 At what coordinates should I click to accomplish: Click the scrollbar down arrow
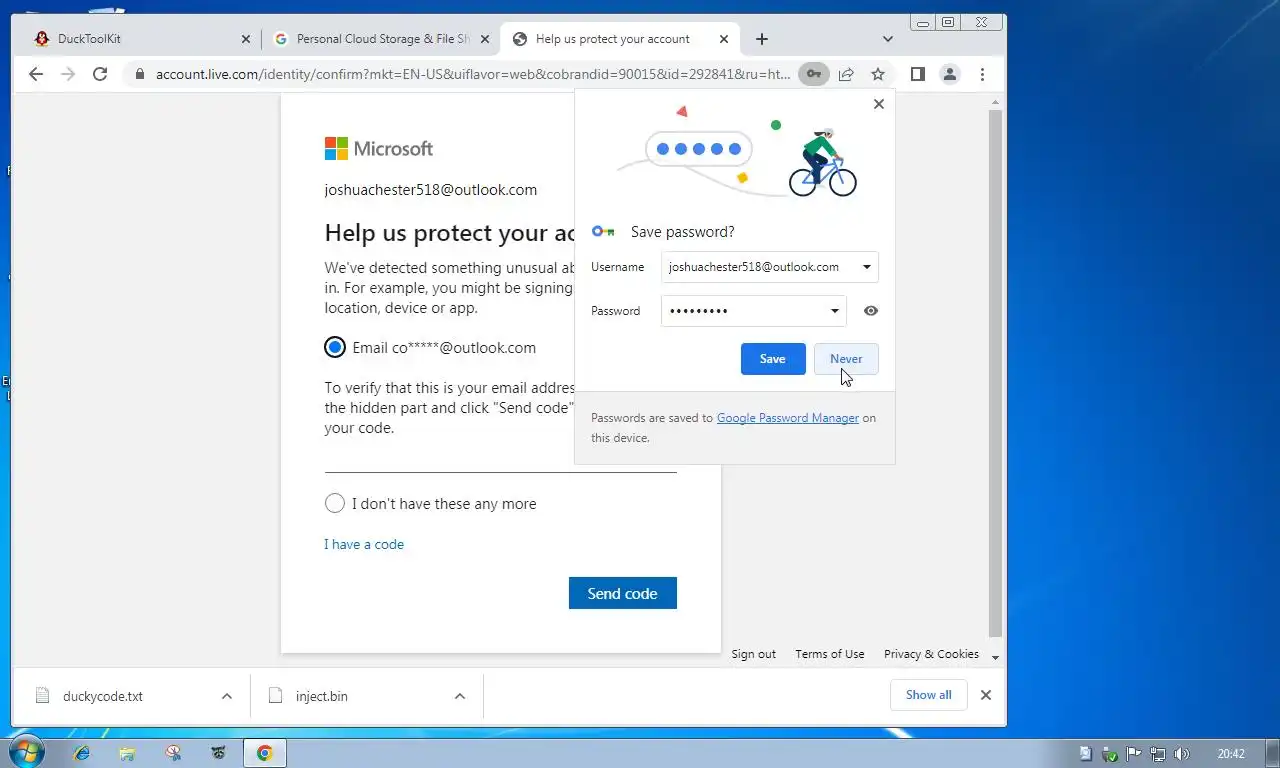click(995, 658)
